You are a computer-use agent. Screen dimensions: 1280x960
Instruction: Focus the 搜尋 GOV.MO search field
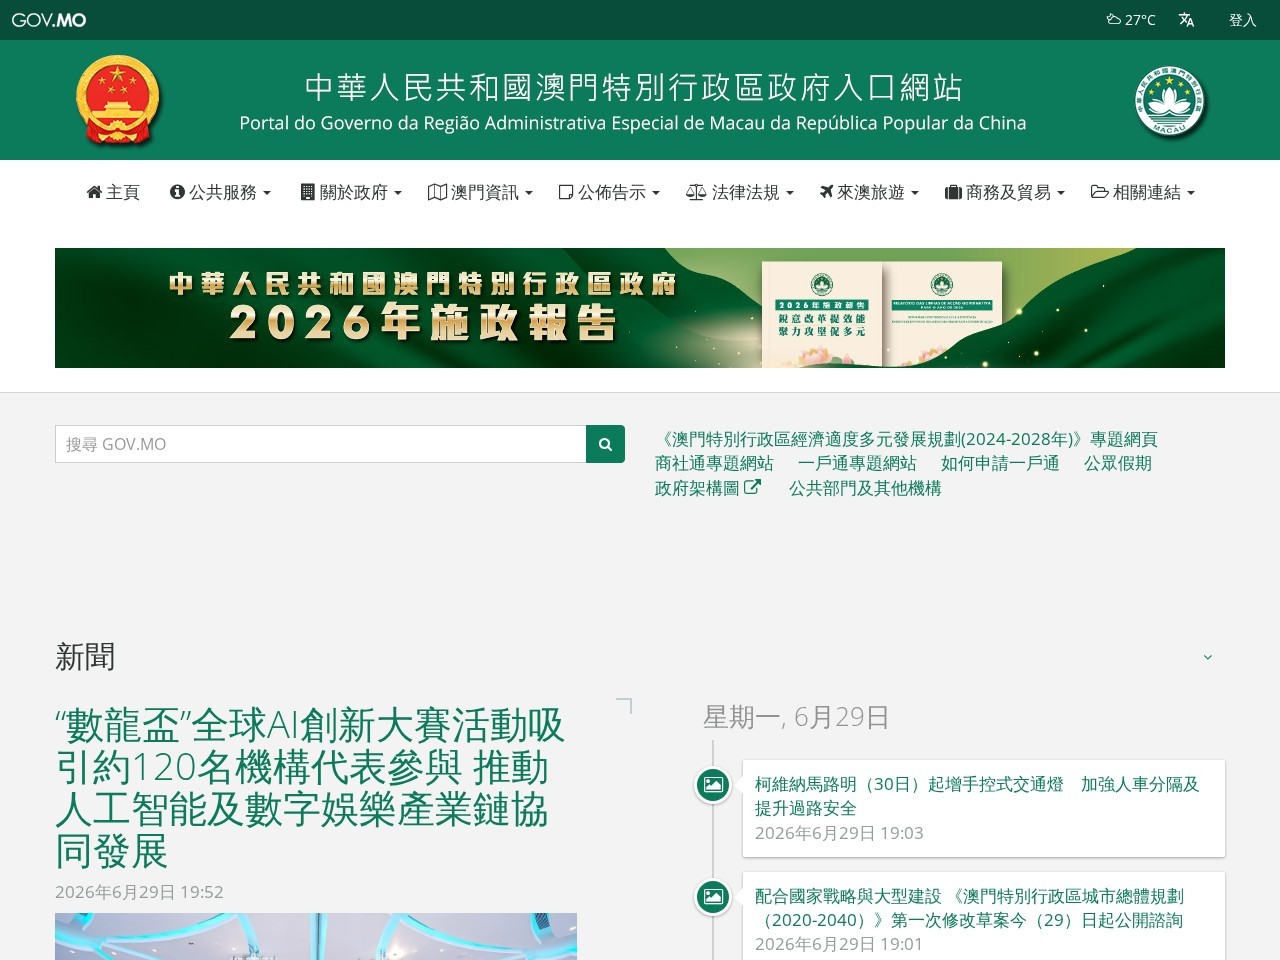point(320,444)
